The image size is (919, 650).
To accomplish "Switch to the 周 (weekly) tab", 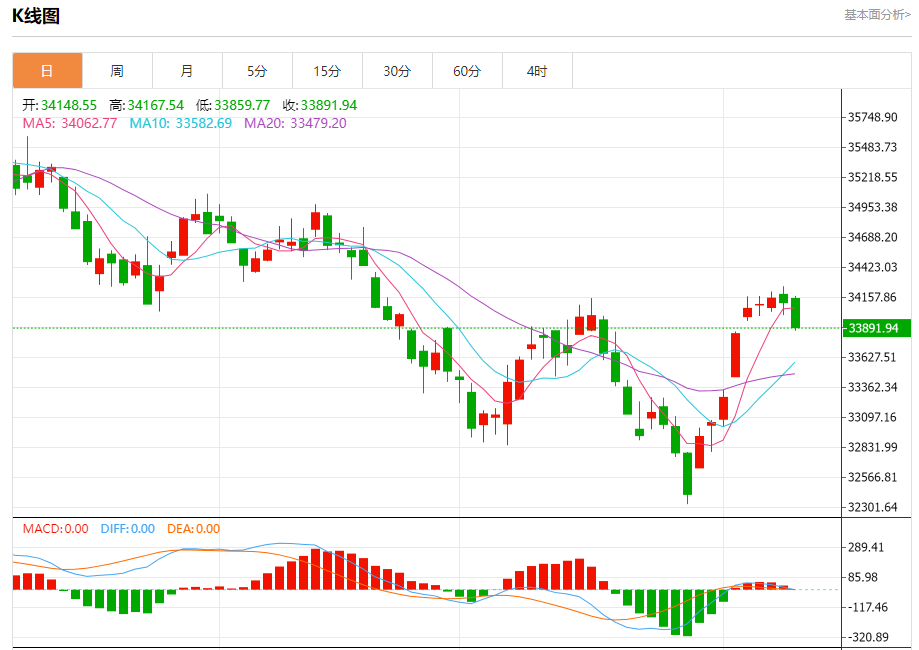I will pos(117,71).
